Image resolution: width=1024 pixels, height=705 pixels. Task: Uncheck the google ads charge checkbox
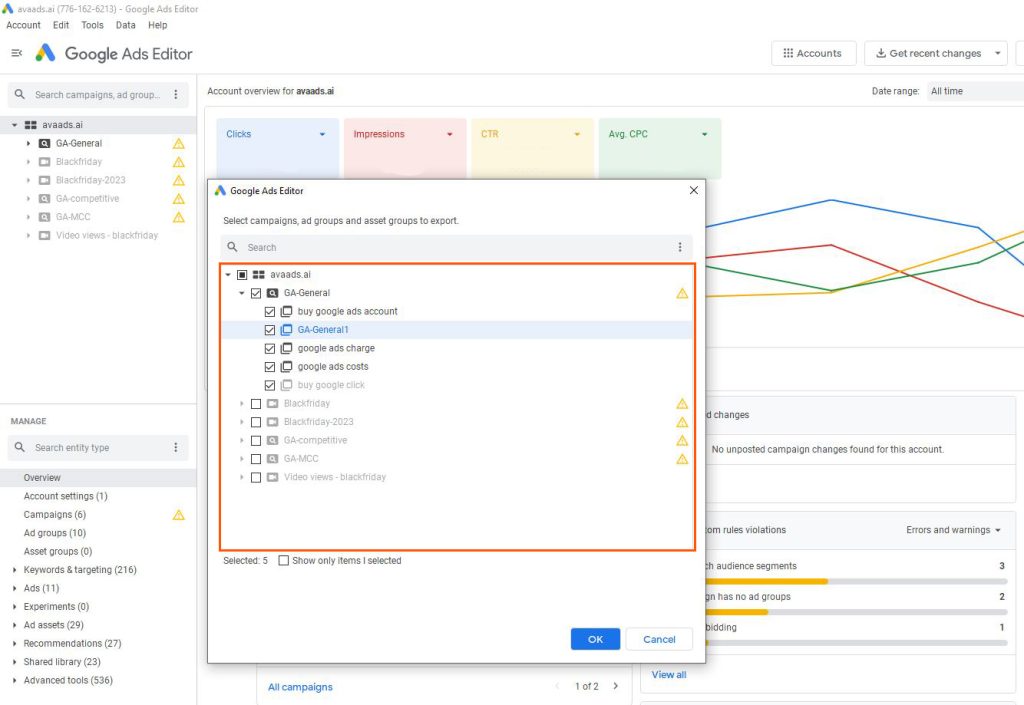tap(270, 348)
